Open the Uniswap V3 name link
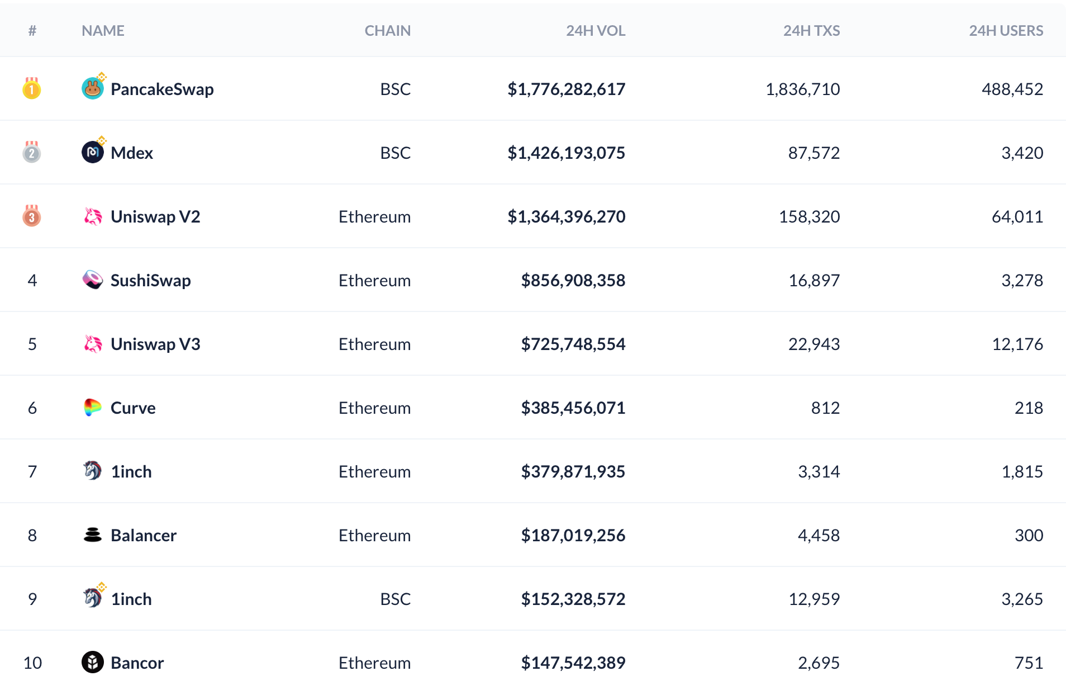Screen dimensions: 1066x690 click(x=155, y=344)
